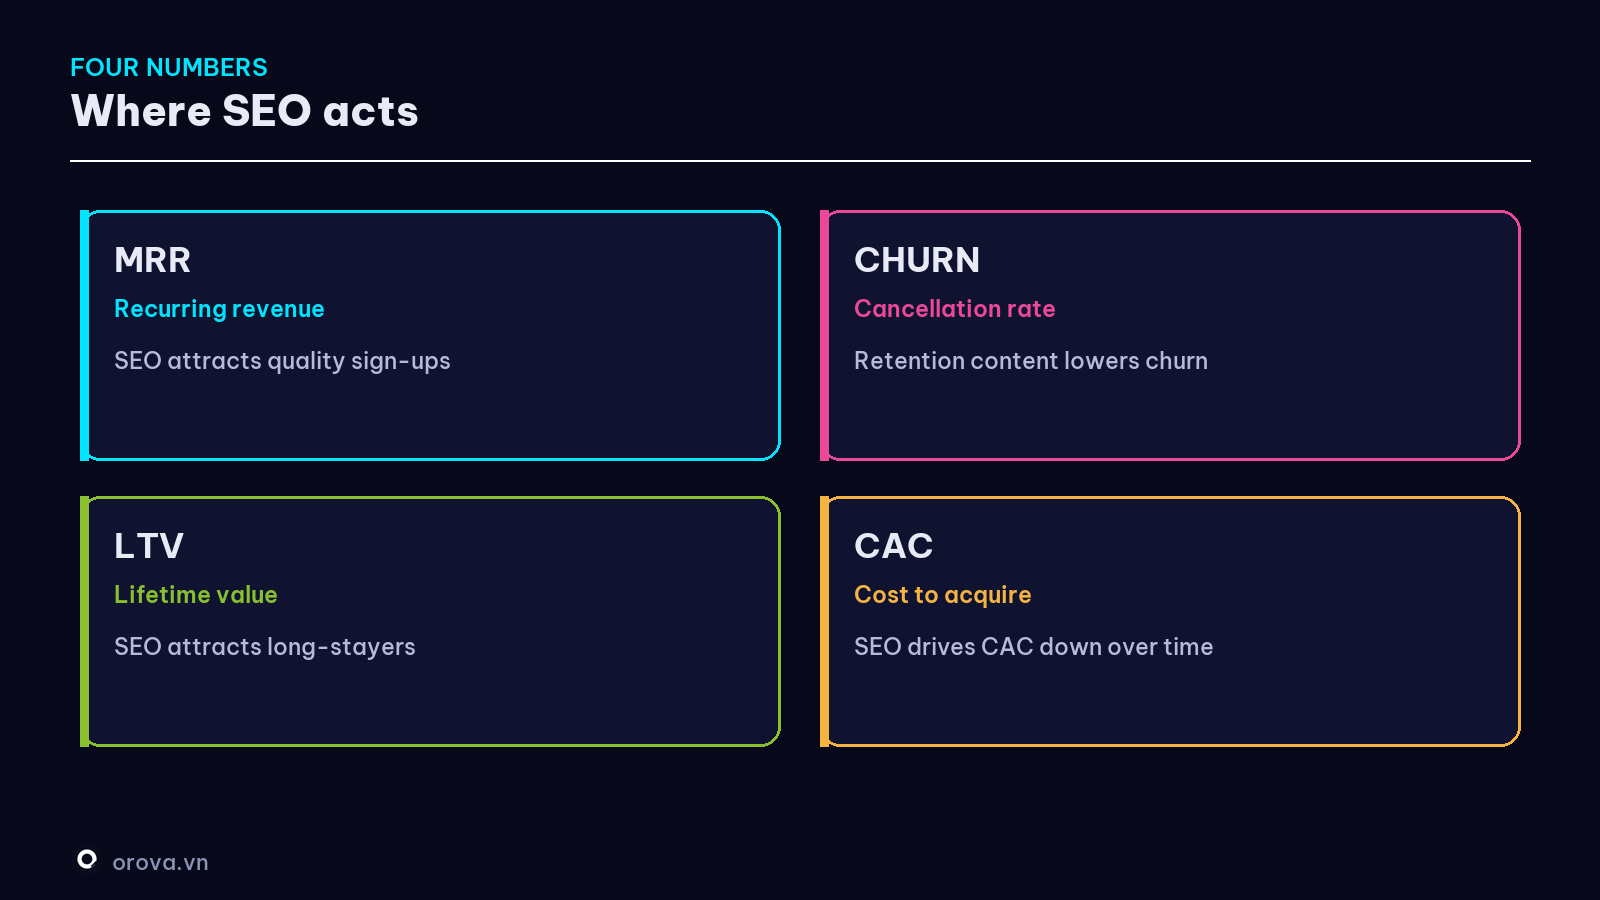
Task: Click the cyan accent bar of MRR card
Action: 85,335
